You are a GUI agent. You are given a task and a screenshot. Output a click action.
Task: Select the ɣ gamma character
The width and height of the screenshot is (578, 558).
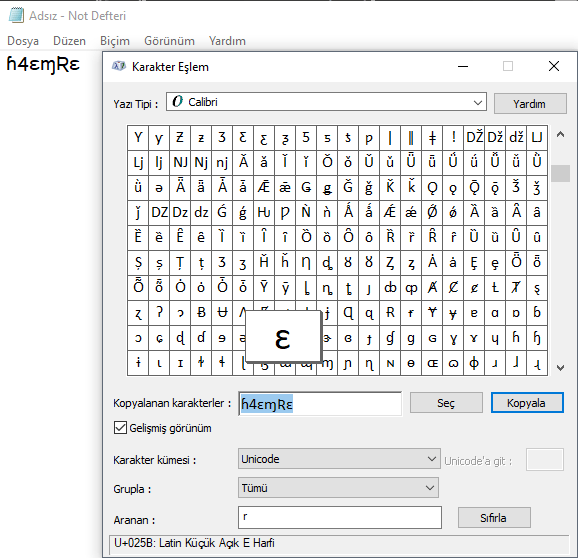(x=453, y=338)
